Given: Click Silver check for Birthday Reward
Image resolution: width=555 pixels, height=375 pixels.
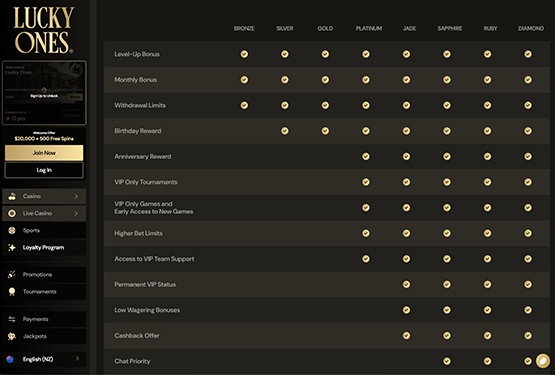Looking at the screenshot, I should 285,131.
